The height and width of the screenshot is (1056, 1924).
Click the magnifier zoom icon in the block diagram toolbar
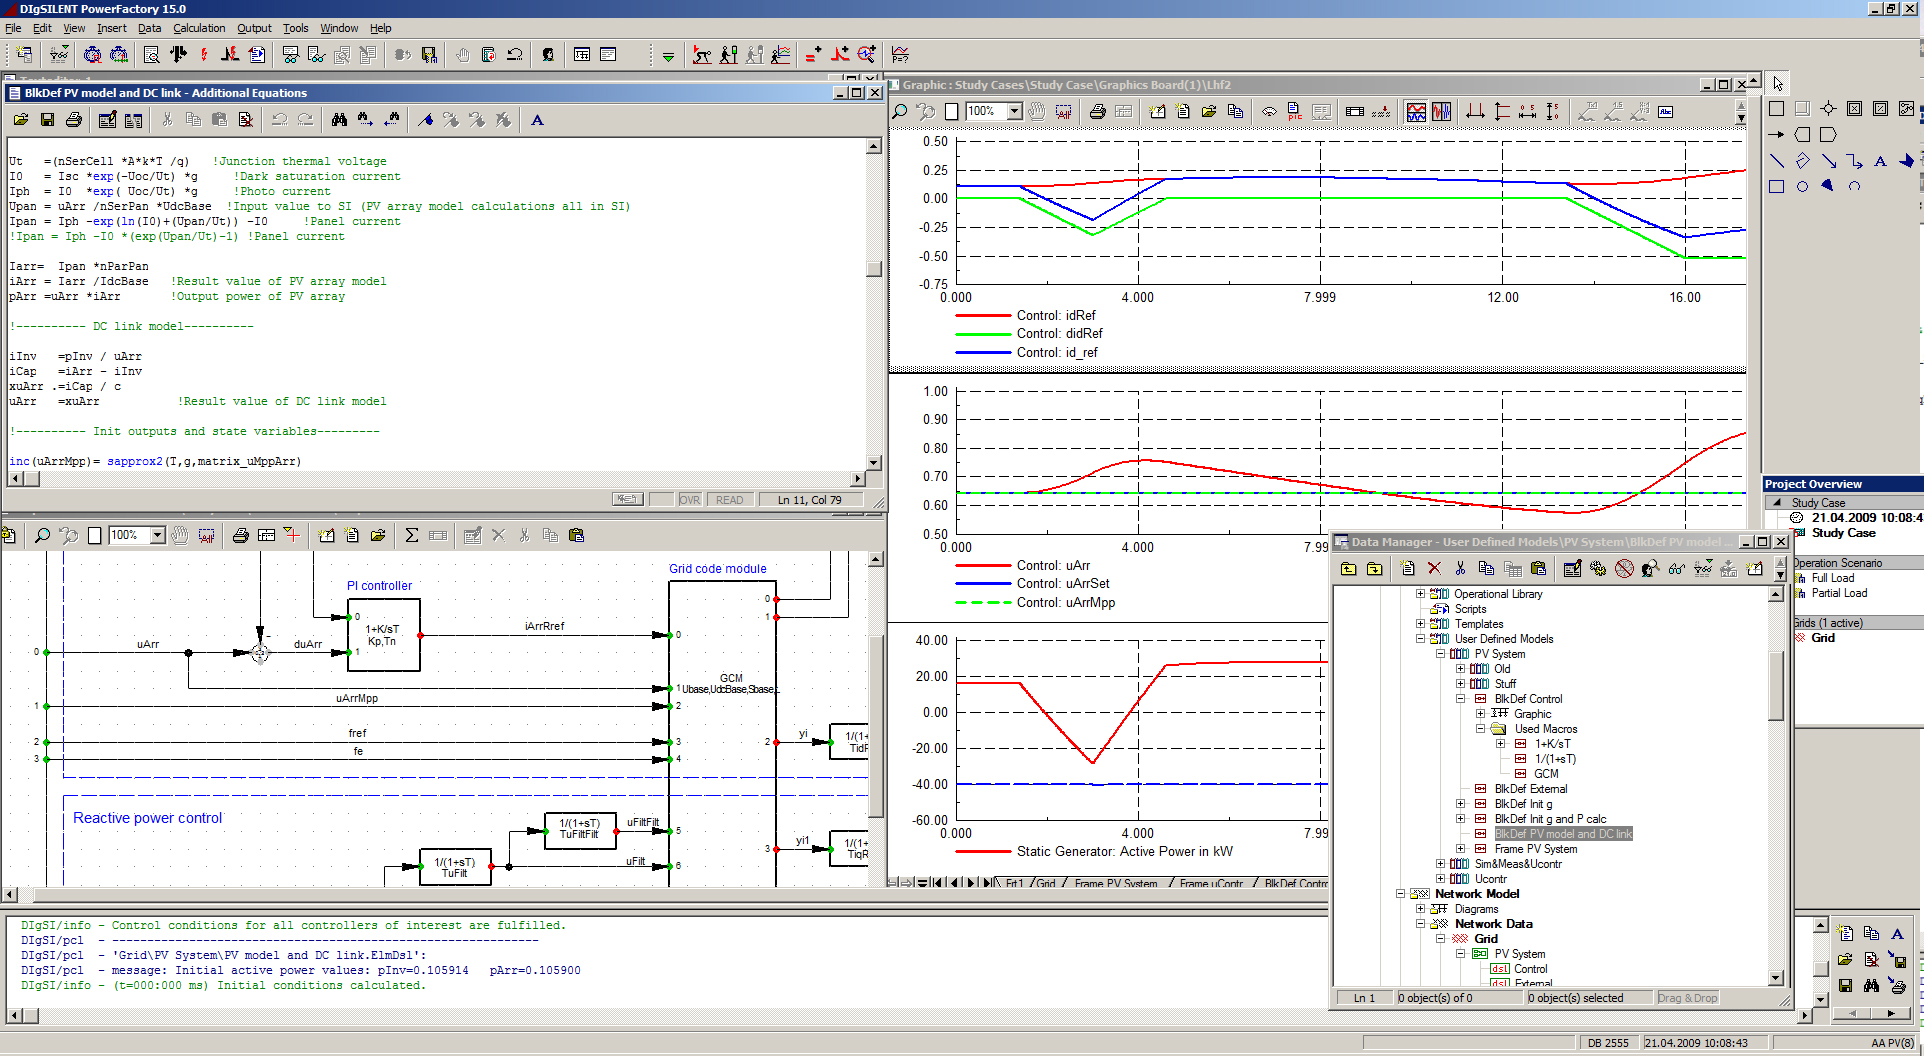42,535
